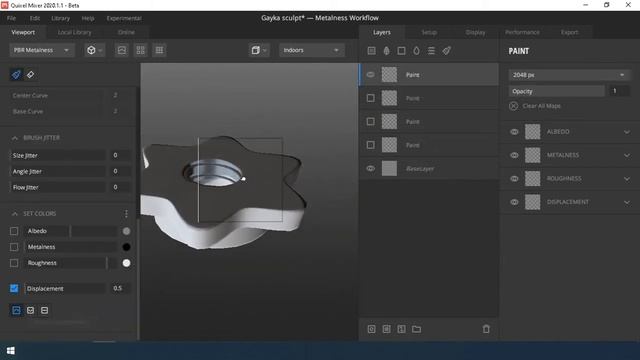The image size is (640, 360).
Task: Select the third displacement brush mode icon
Action: pyautogui.click(x=44, y=310)
